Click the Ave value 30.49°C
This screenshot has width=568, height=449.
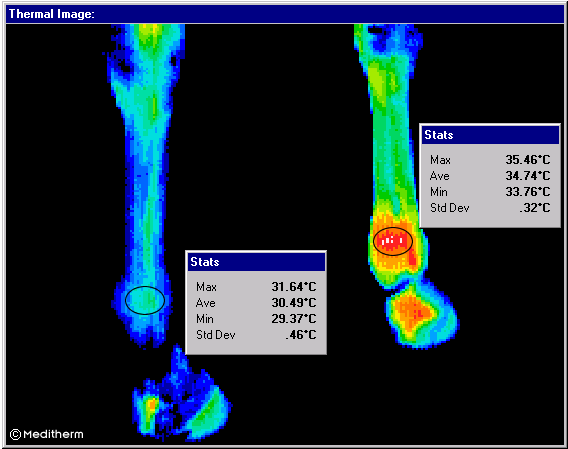click(x=294, y=303)
